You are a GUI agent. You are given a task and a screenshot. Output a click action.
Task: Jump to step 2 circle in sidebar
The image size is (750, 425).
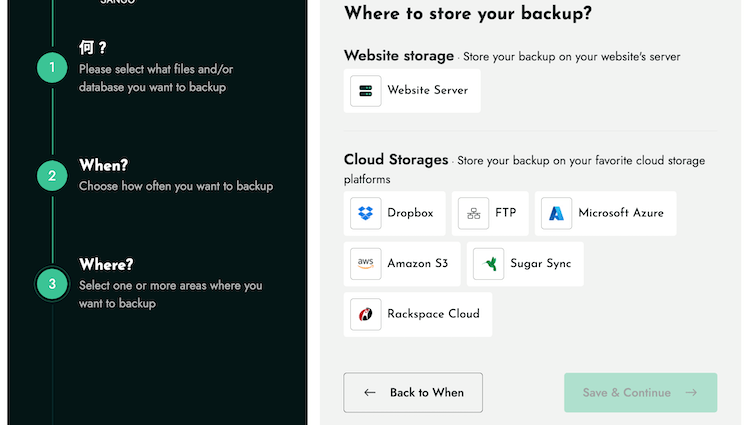(x=52, y=177)
